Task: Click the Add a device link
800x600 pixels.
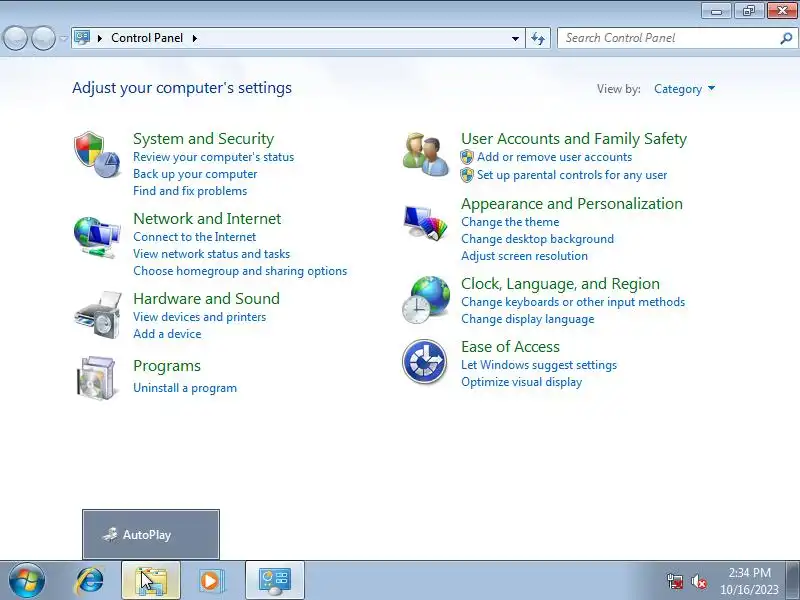Action: [x=167, y=334]
